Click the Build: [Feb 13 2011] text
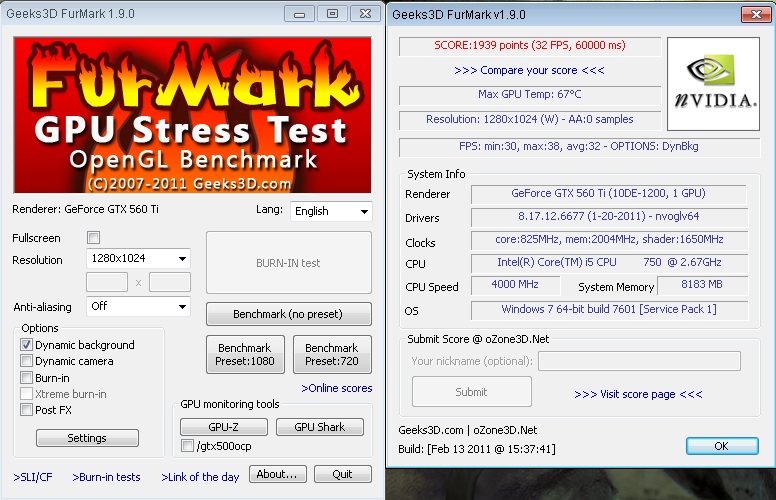This screenshot has width=776, height=500. pos(477,449)
